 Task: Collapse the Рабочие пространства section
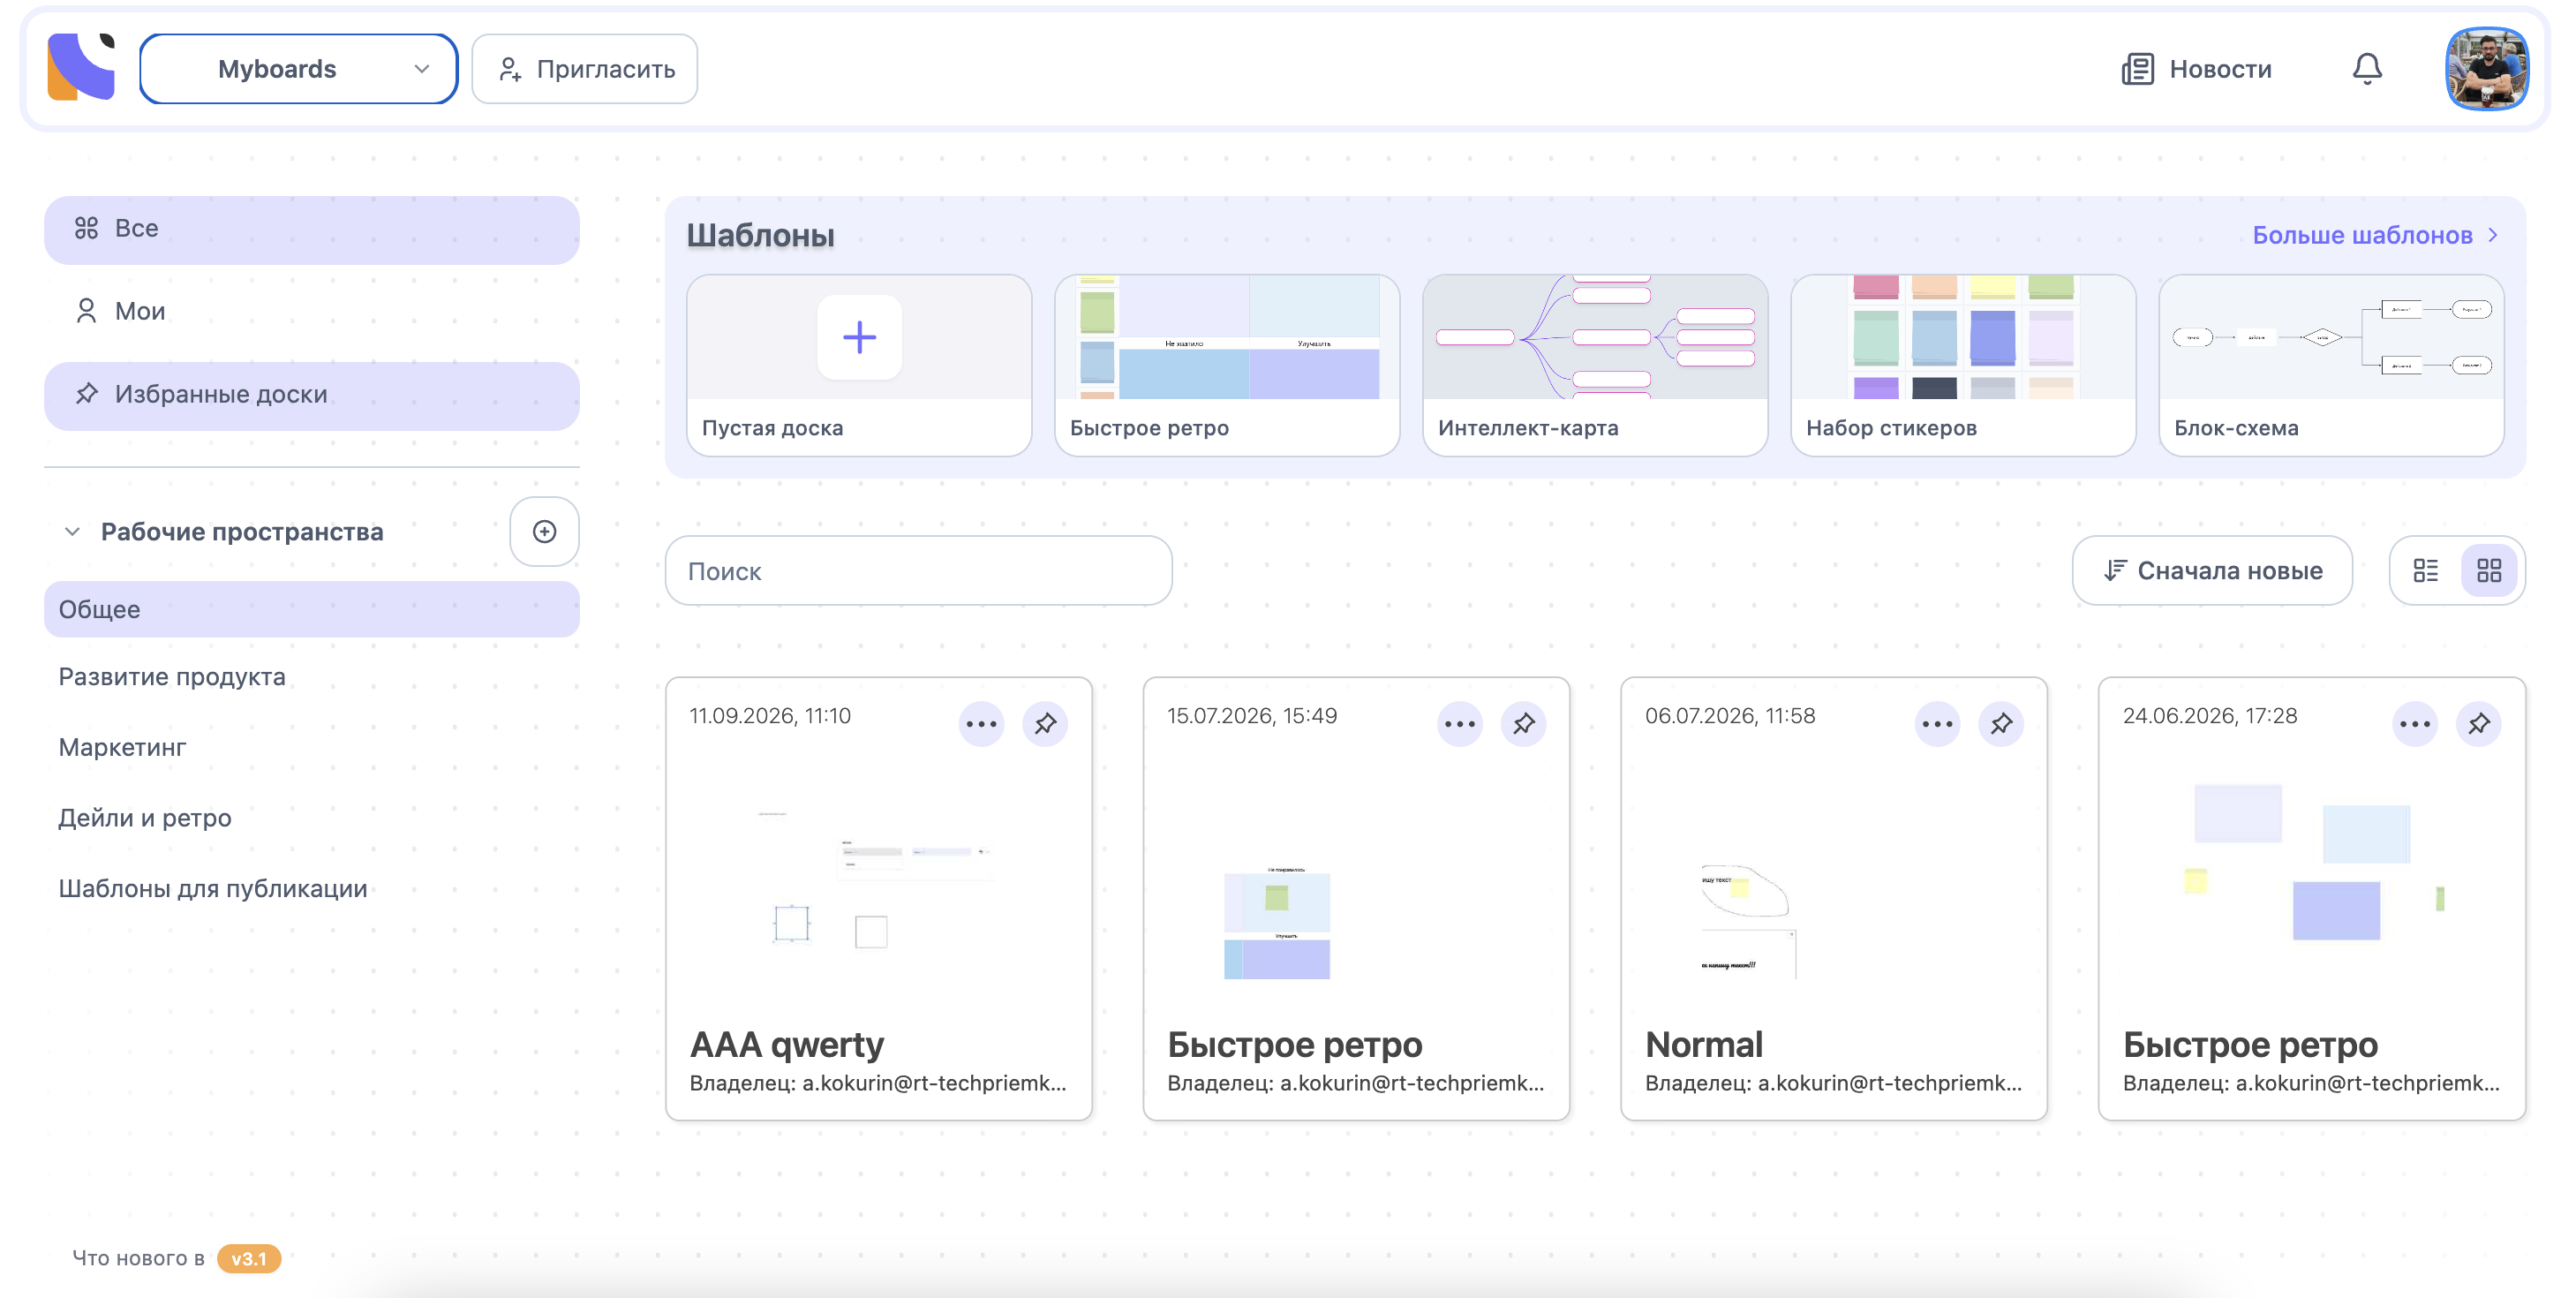tap(72, 531)
